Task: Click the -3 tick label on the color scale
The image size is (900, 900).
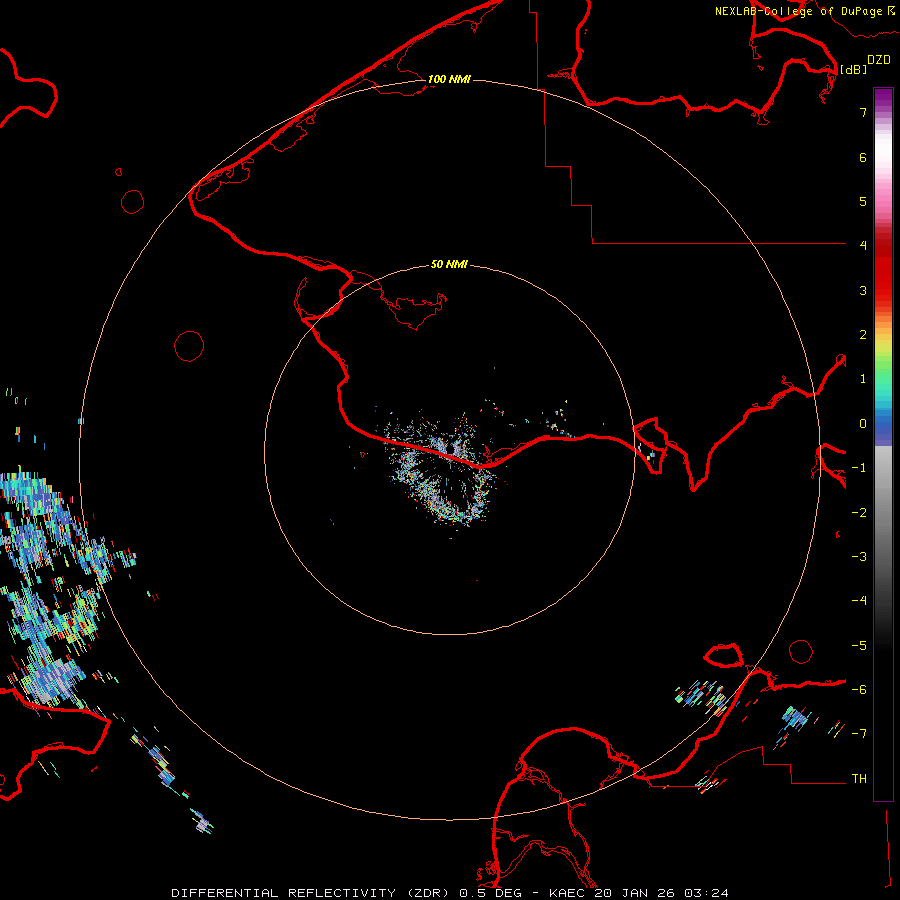Action: [859, 557]
